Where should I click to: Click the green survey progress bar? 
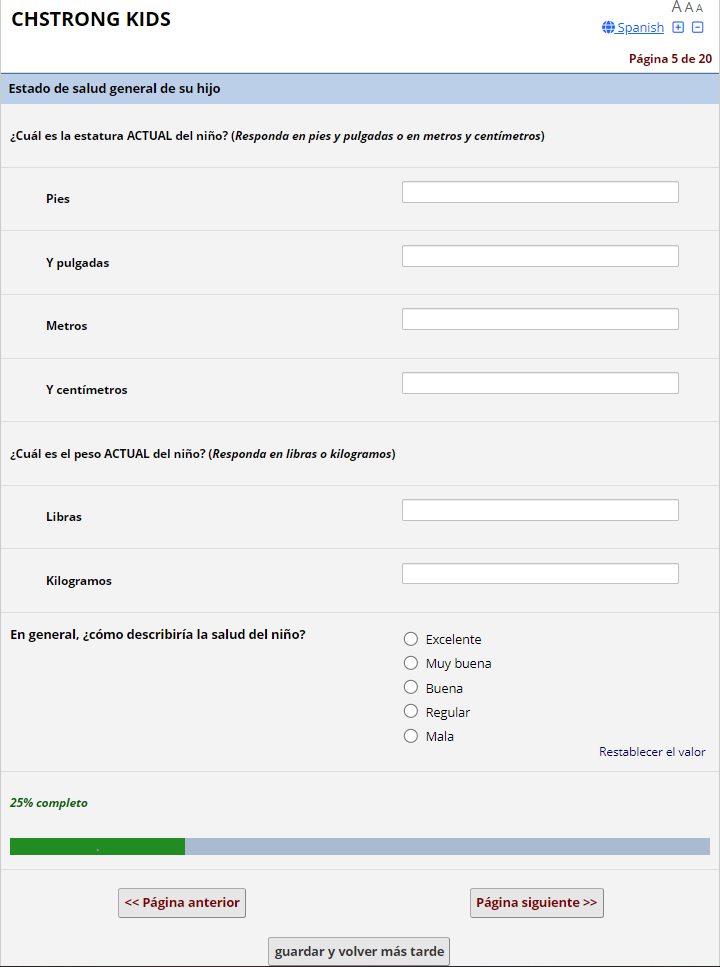tap(98, 847)
